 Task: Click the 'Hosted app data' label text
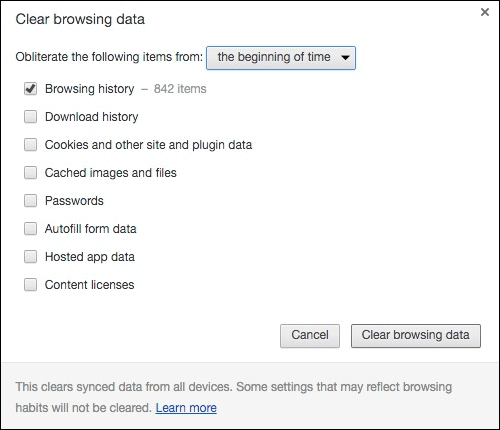click(x=90, y=257)
